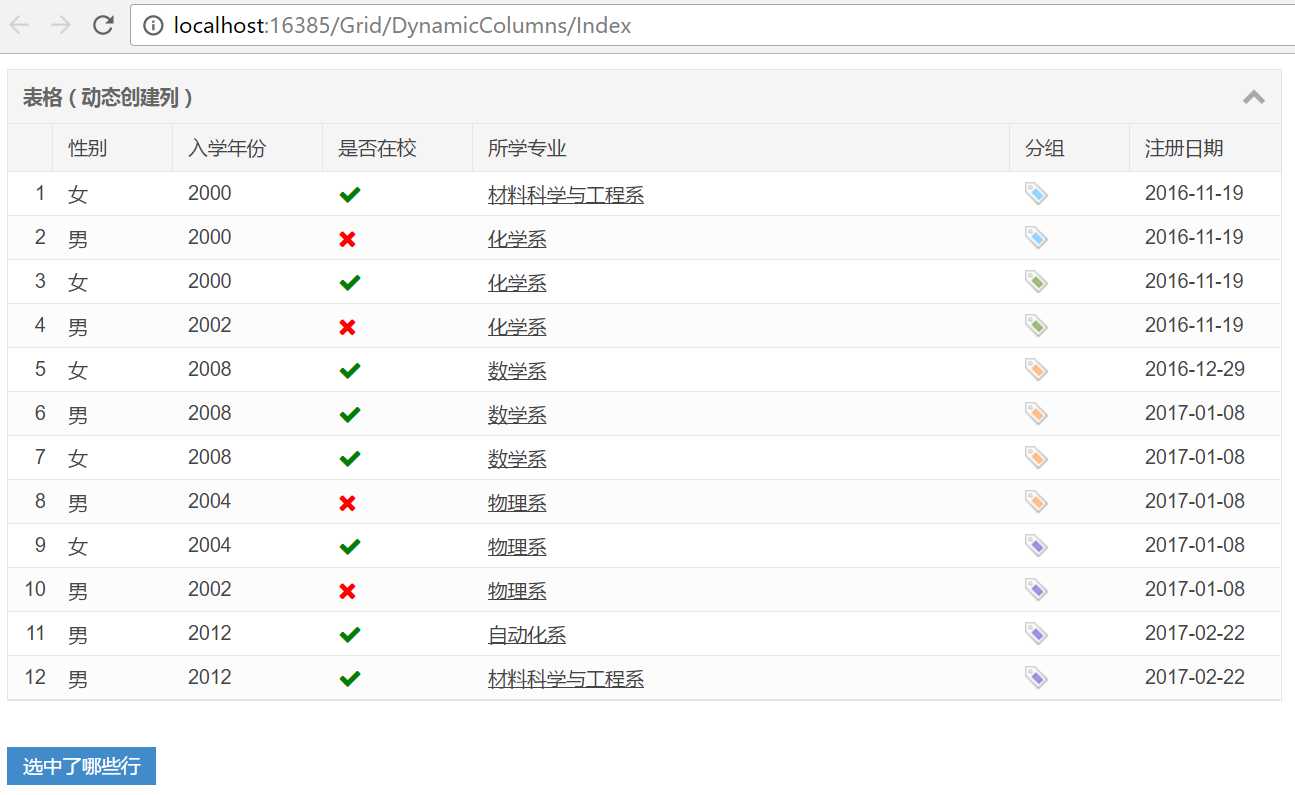Click the purple tag icon in row 9
Image resolution: width=1295 pixels, height=795 pixels.
[x=1036, y=545]
